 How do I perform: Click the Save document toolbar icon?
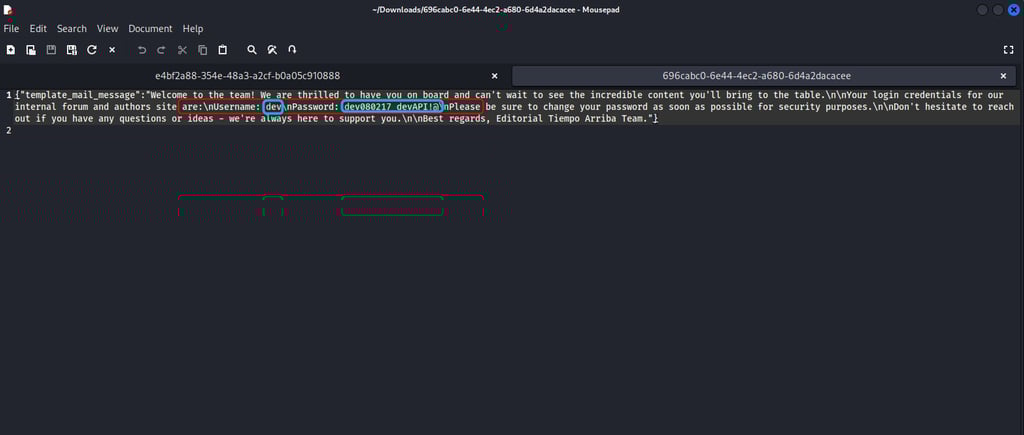[51, 50]
